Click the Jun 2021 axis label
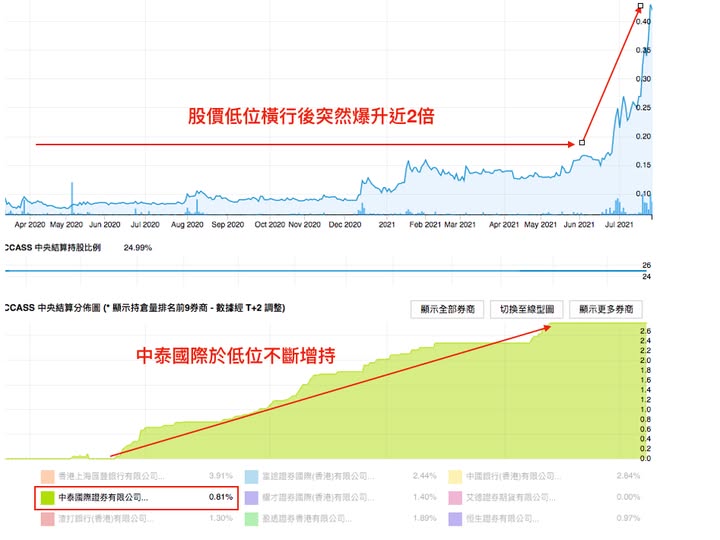 579,225
